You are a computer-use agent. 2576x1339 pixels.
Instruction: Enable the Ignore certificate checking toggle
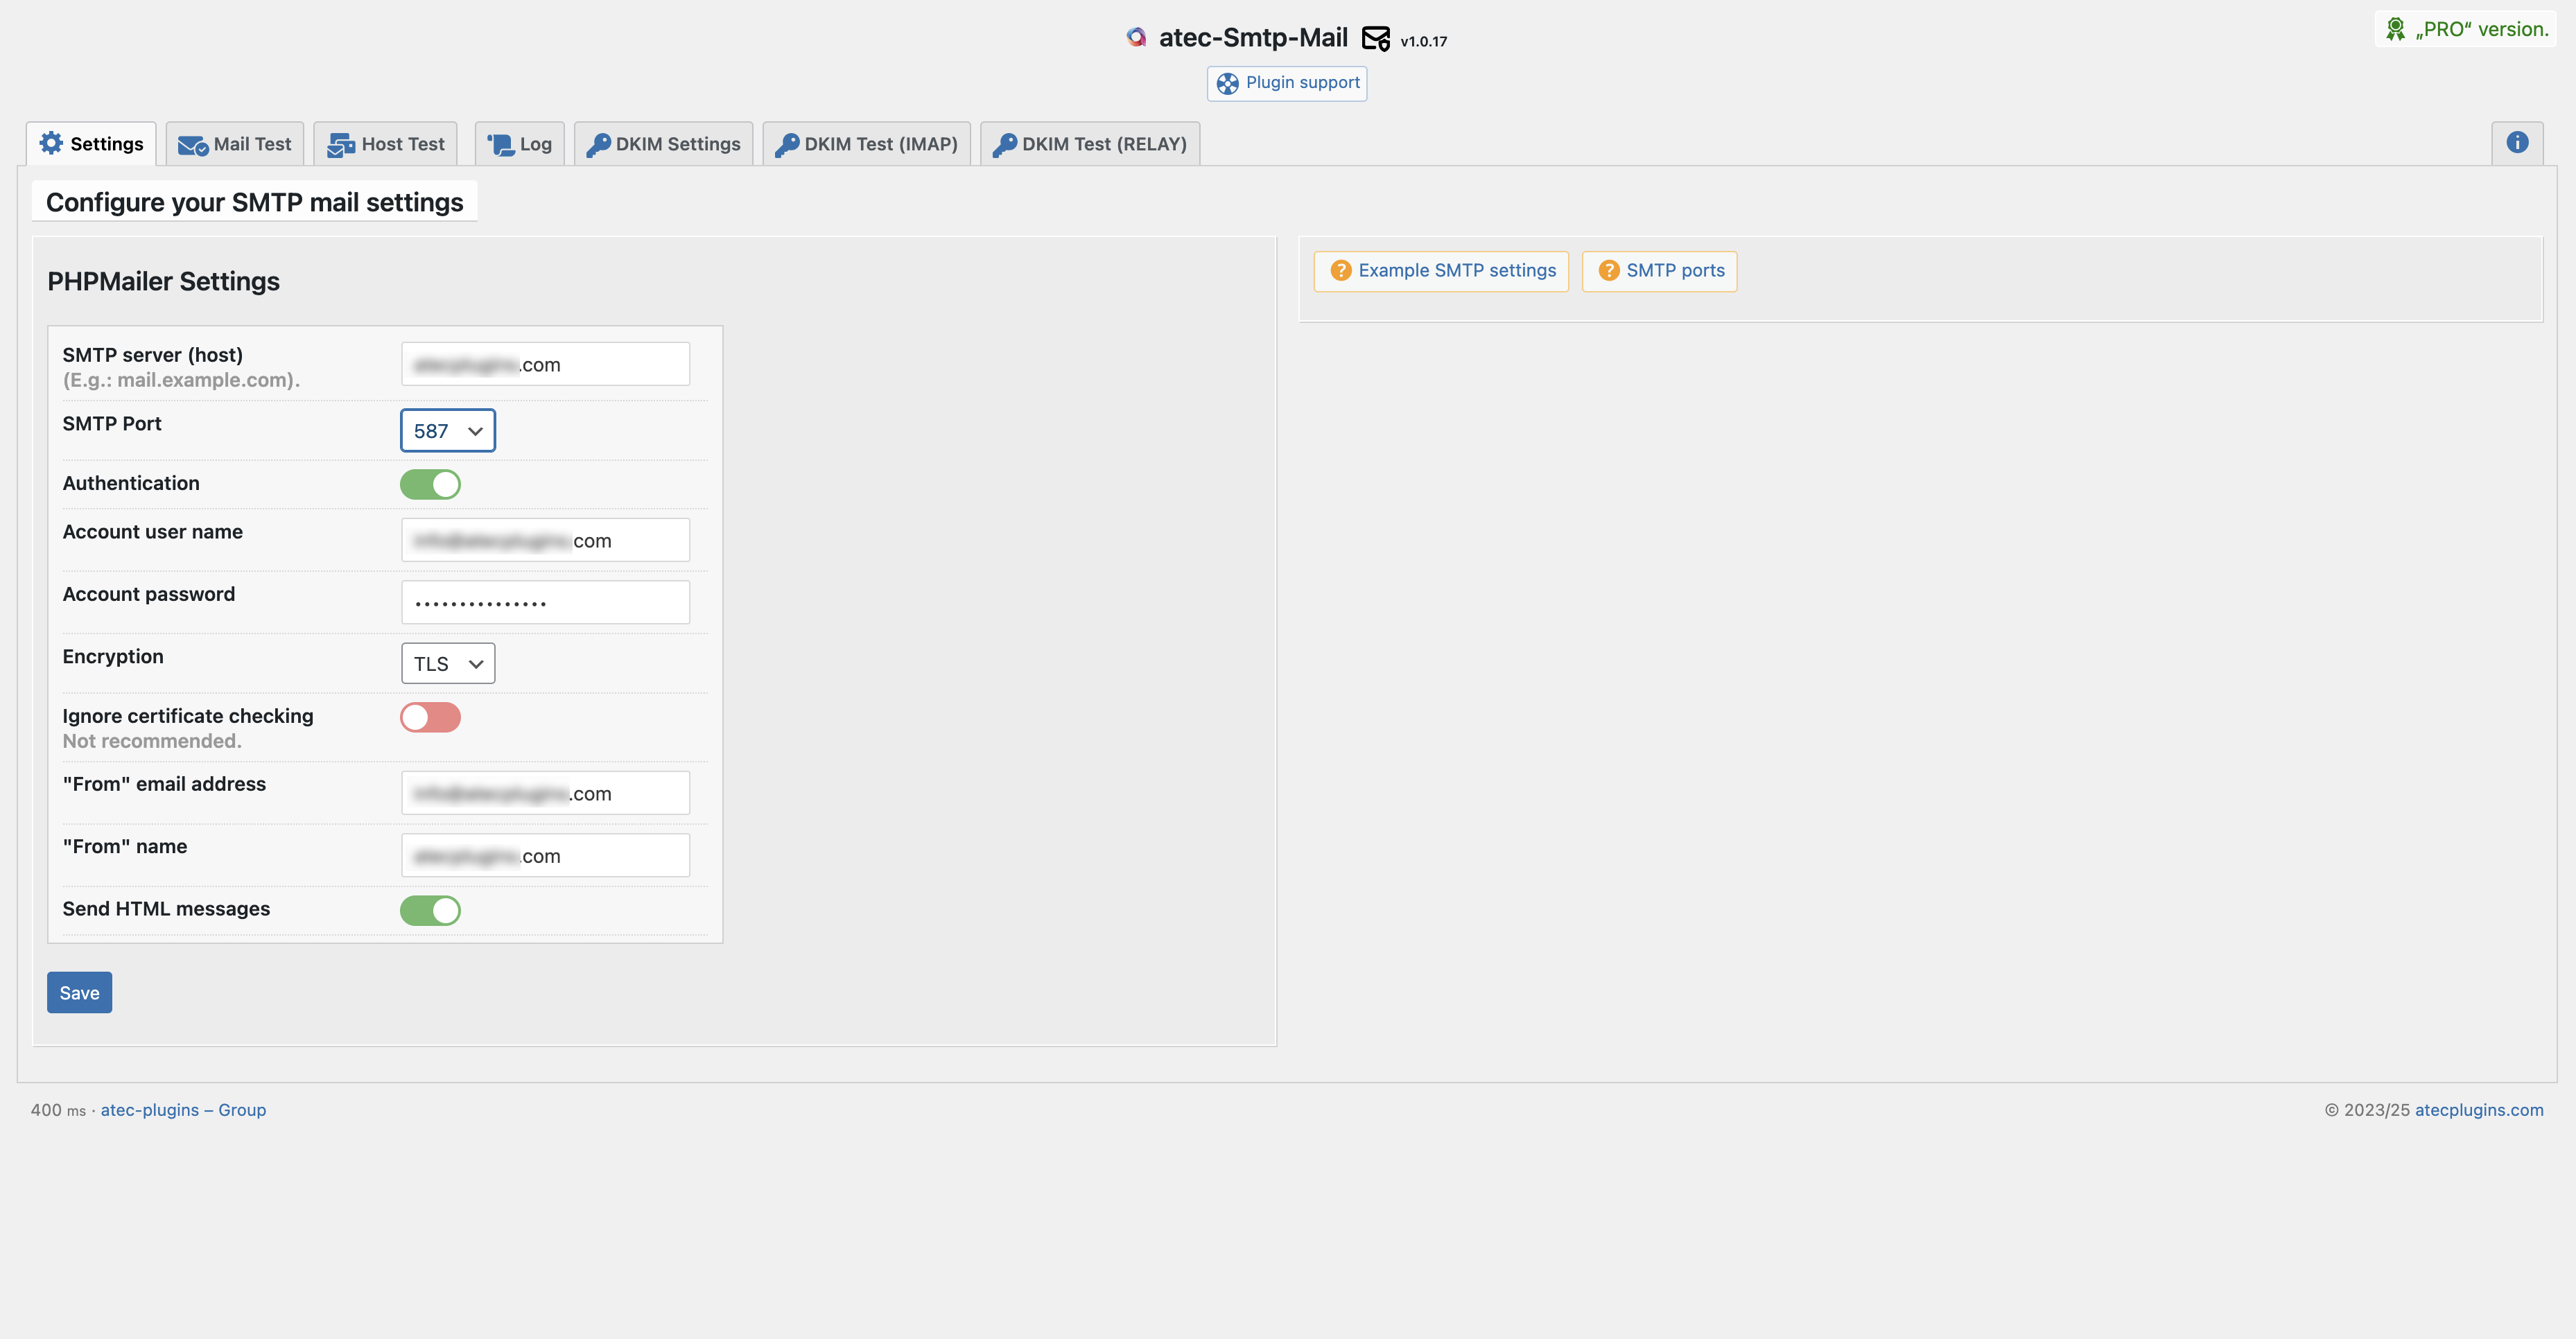430,717
